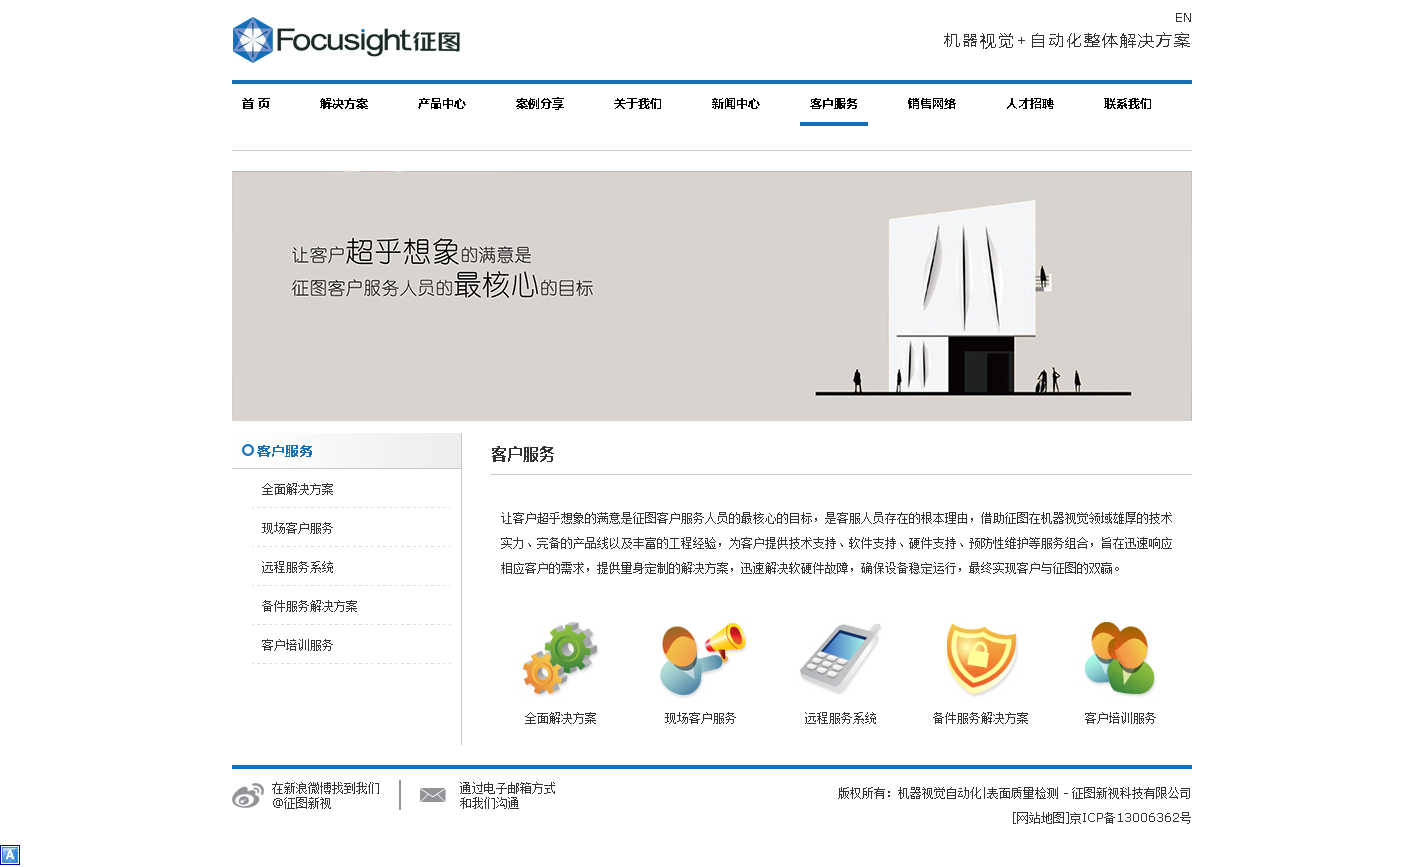Image resolution: width=1423 pixels, height=867 pixels.
Task: Click the input method indicator icon in the corner
Action: tap(10, 855)
